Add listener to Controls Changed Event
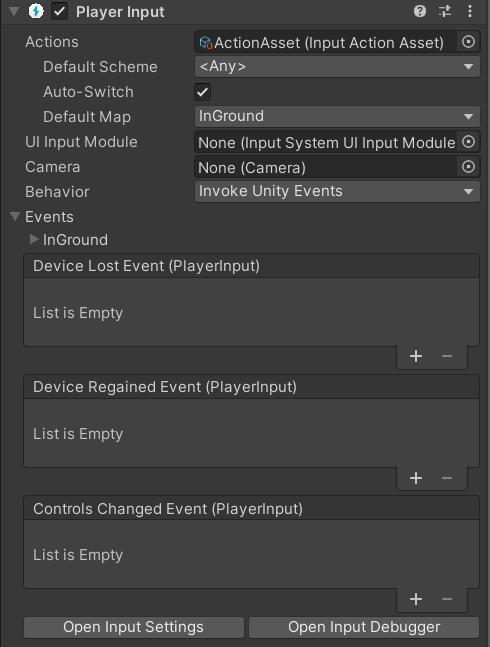Viewport: 490px width, 647px height. [416, 599]
